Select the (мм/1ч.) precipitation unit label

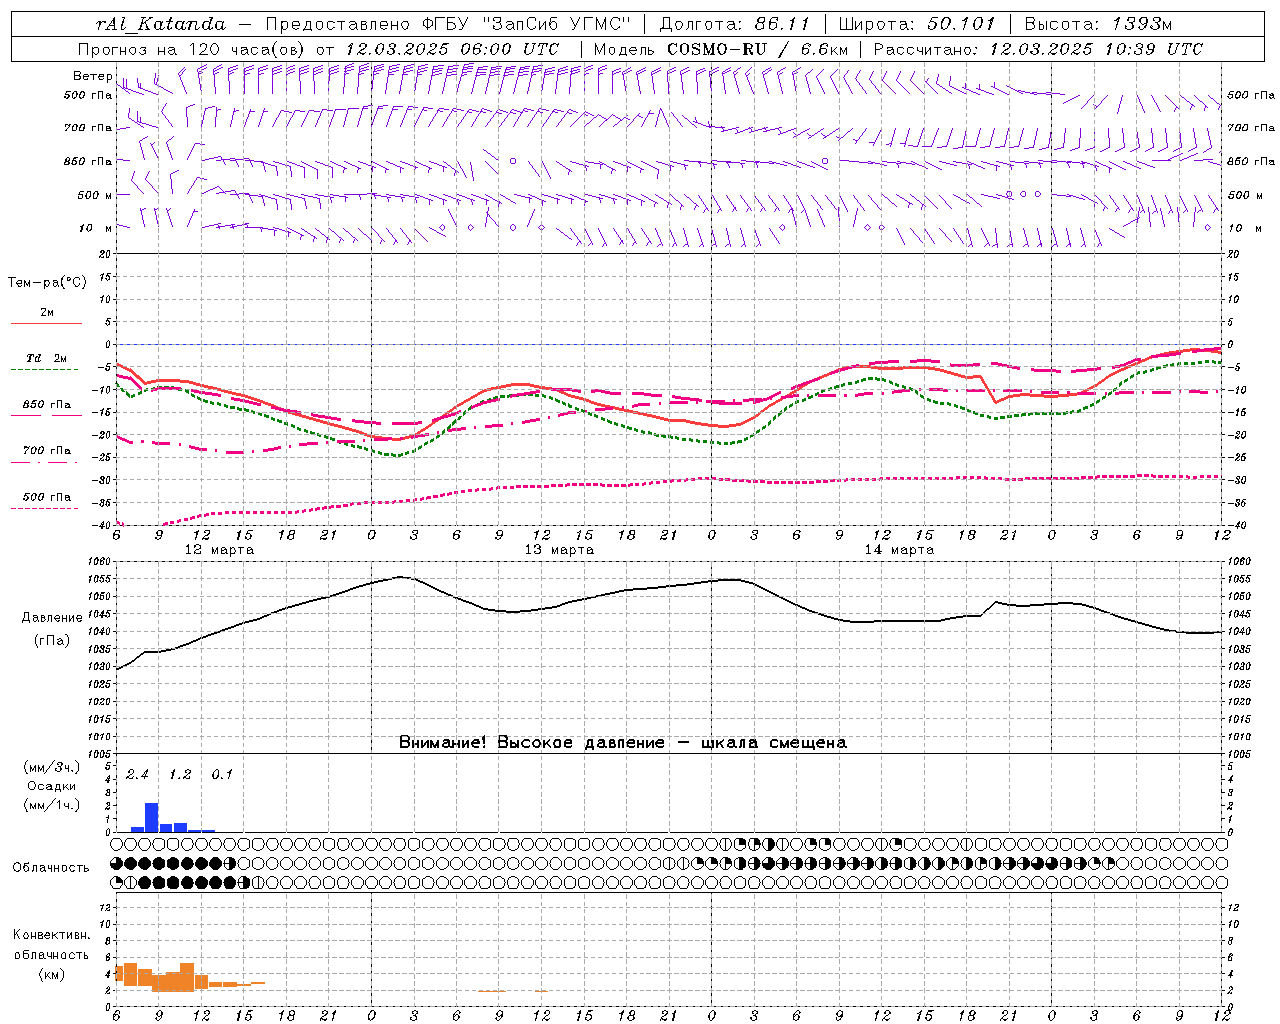52,805
